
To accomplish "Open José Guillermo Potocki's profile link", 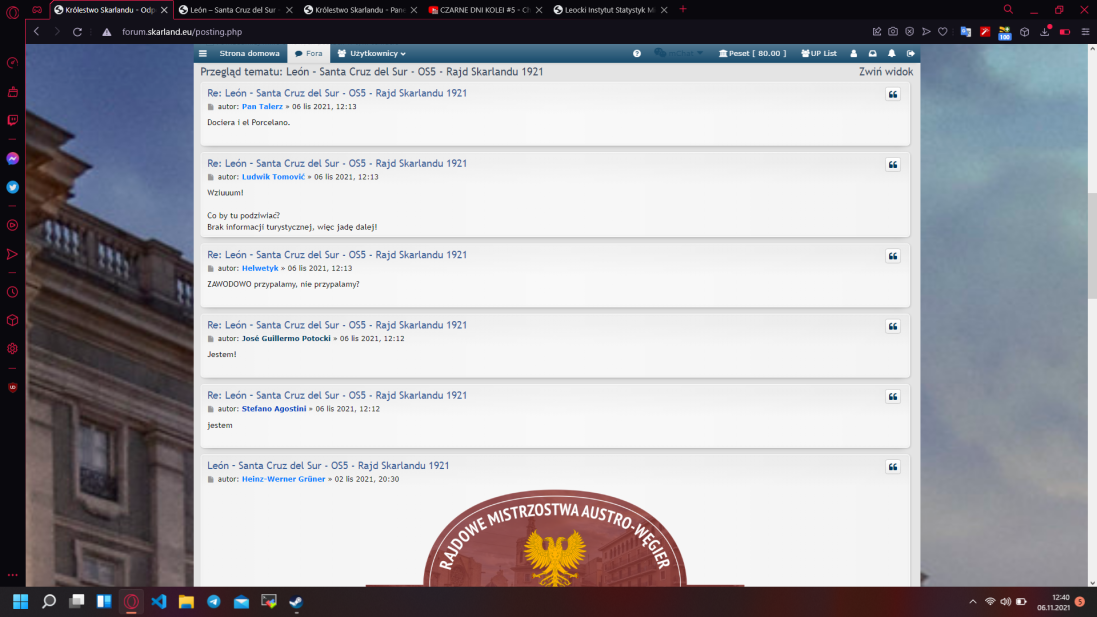I will coord(286,339).
